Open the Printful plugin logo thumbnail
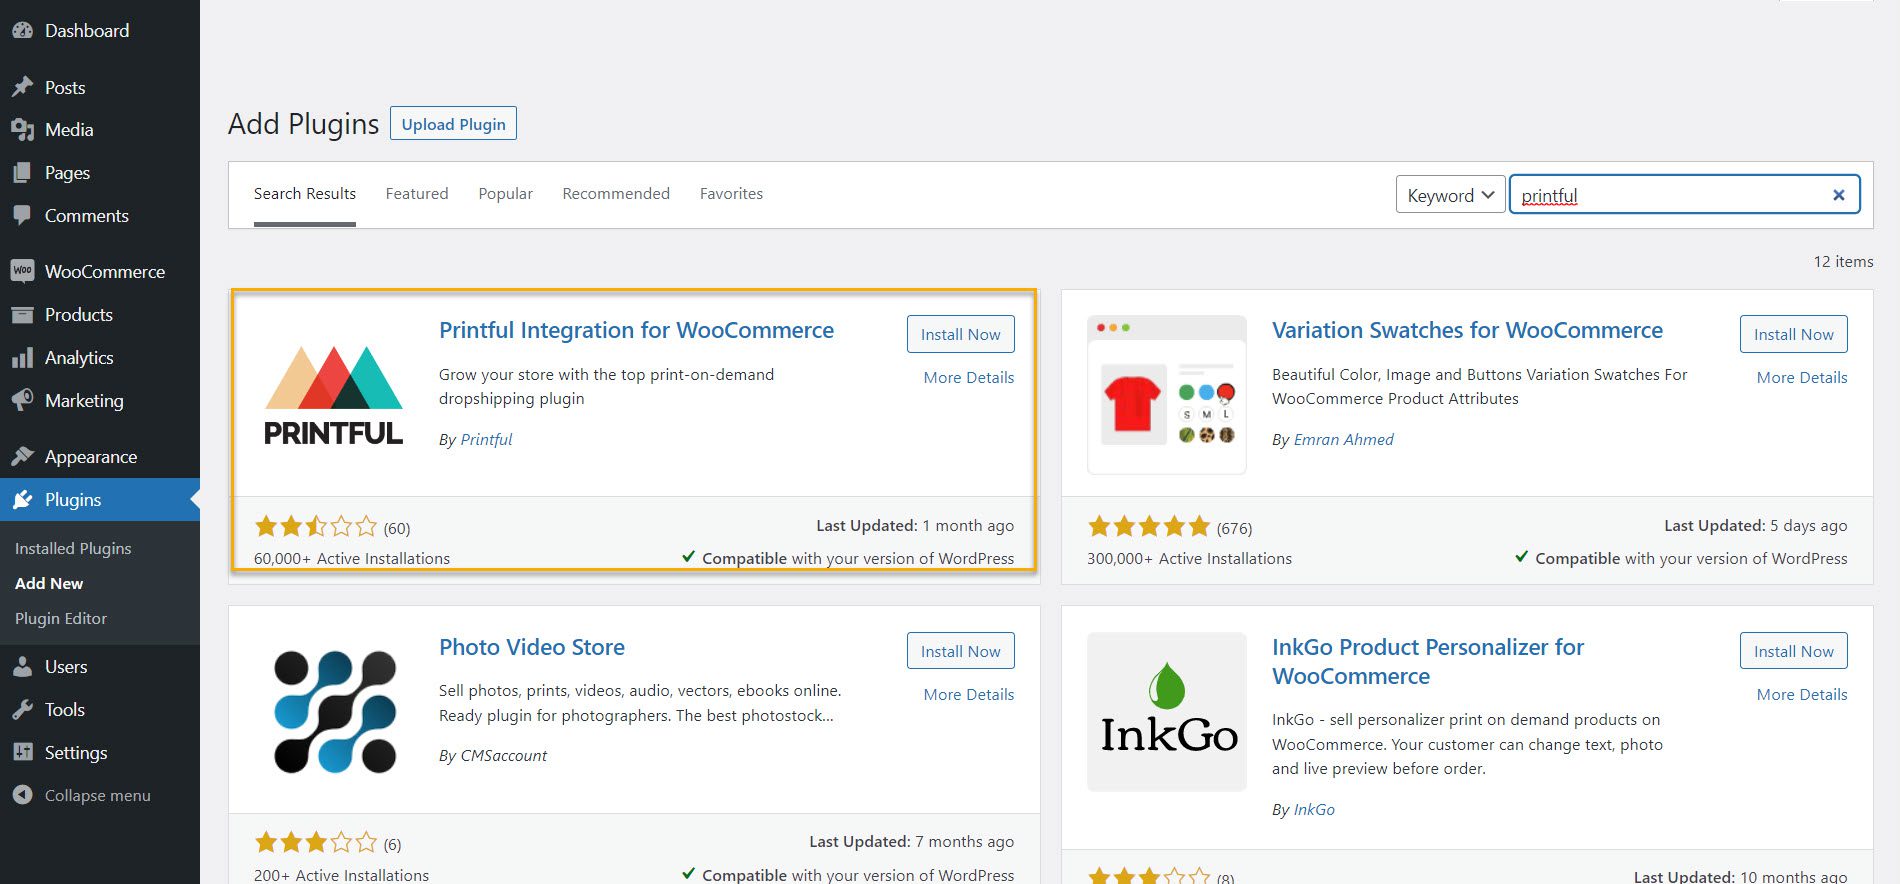 (x=334, y=395)
